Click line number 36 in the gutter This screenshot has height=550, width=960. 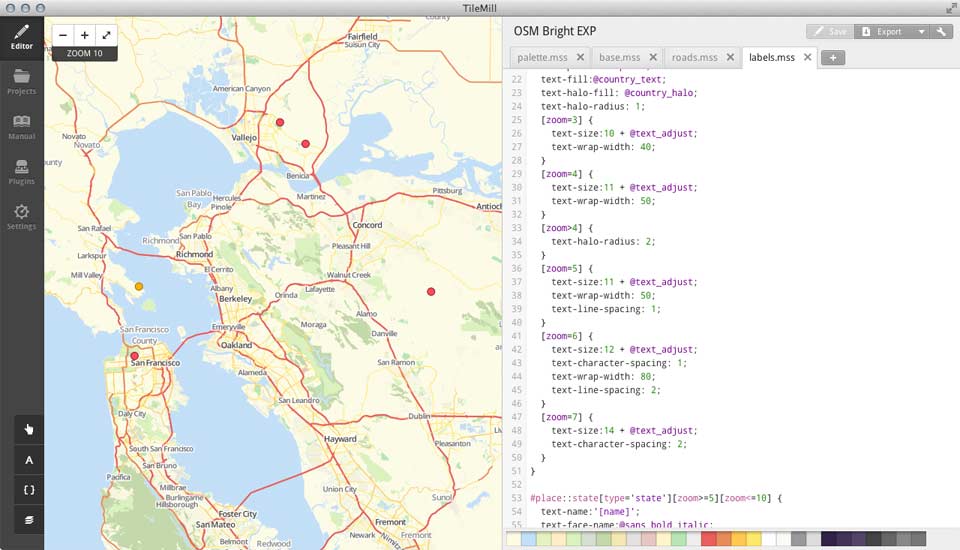pyautogui.click(x=516, y=268)
